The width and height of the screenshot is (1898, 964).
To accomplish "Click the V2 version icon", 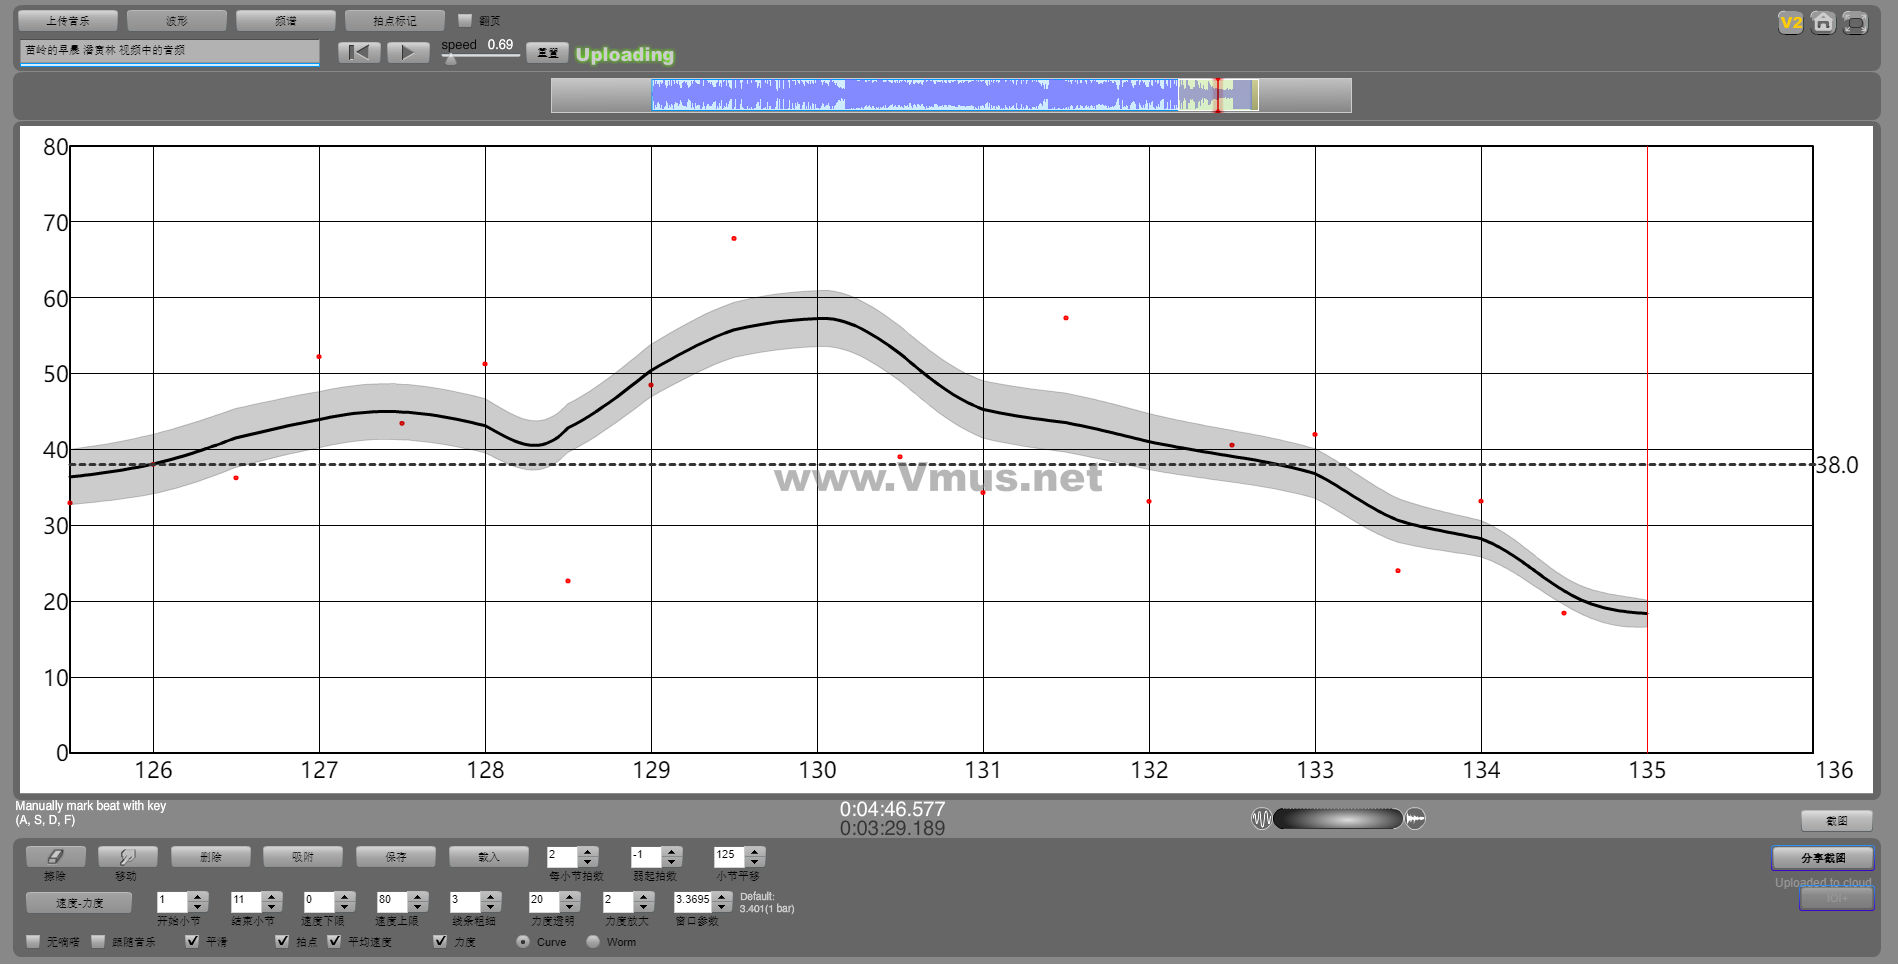I will (1790, 23).
